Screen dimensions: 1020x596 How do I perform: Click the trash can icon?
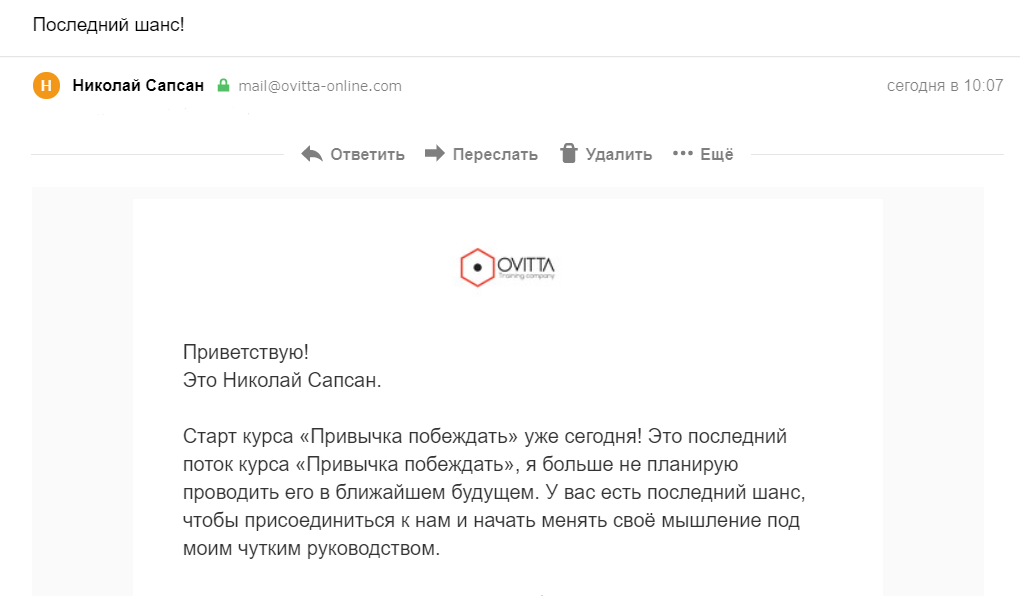pyautogui.click(x=569, y=154)
